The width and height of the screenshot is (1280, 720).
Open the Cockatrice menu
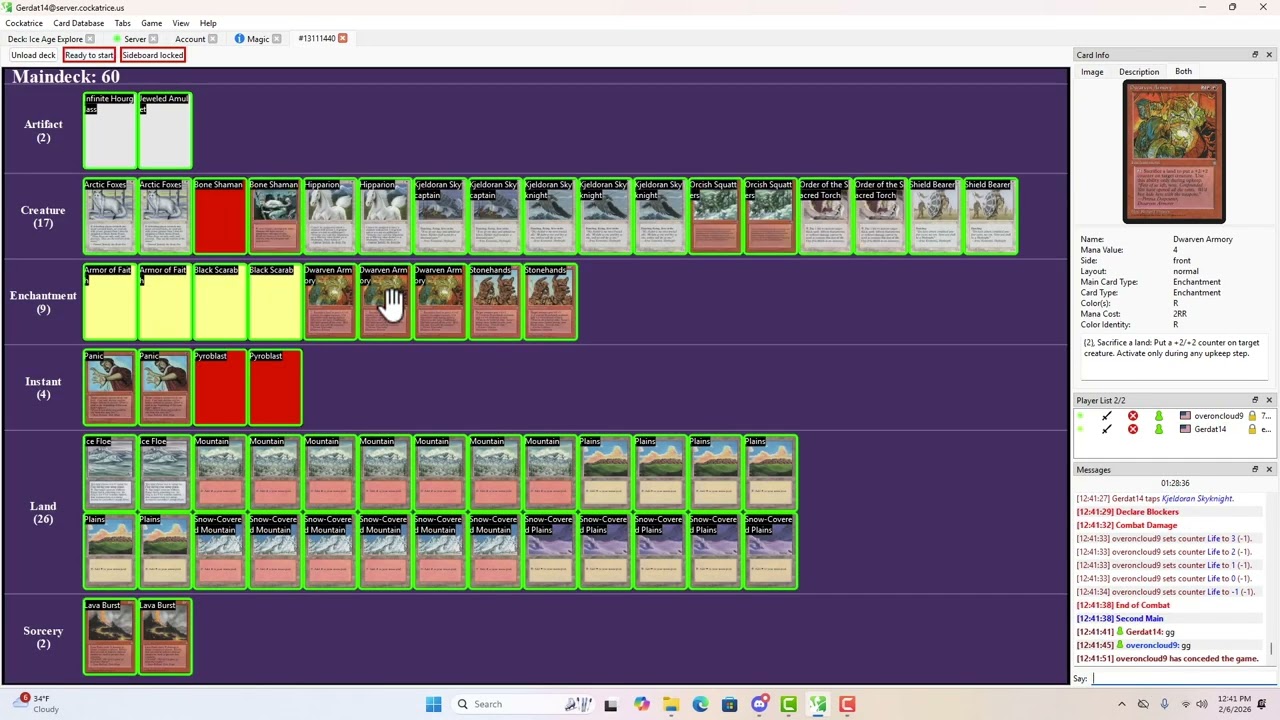click(x=24, y=23)
